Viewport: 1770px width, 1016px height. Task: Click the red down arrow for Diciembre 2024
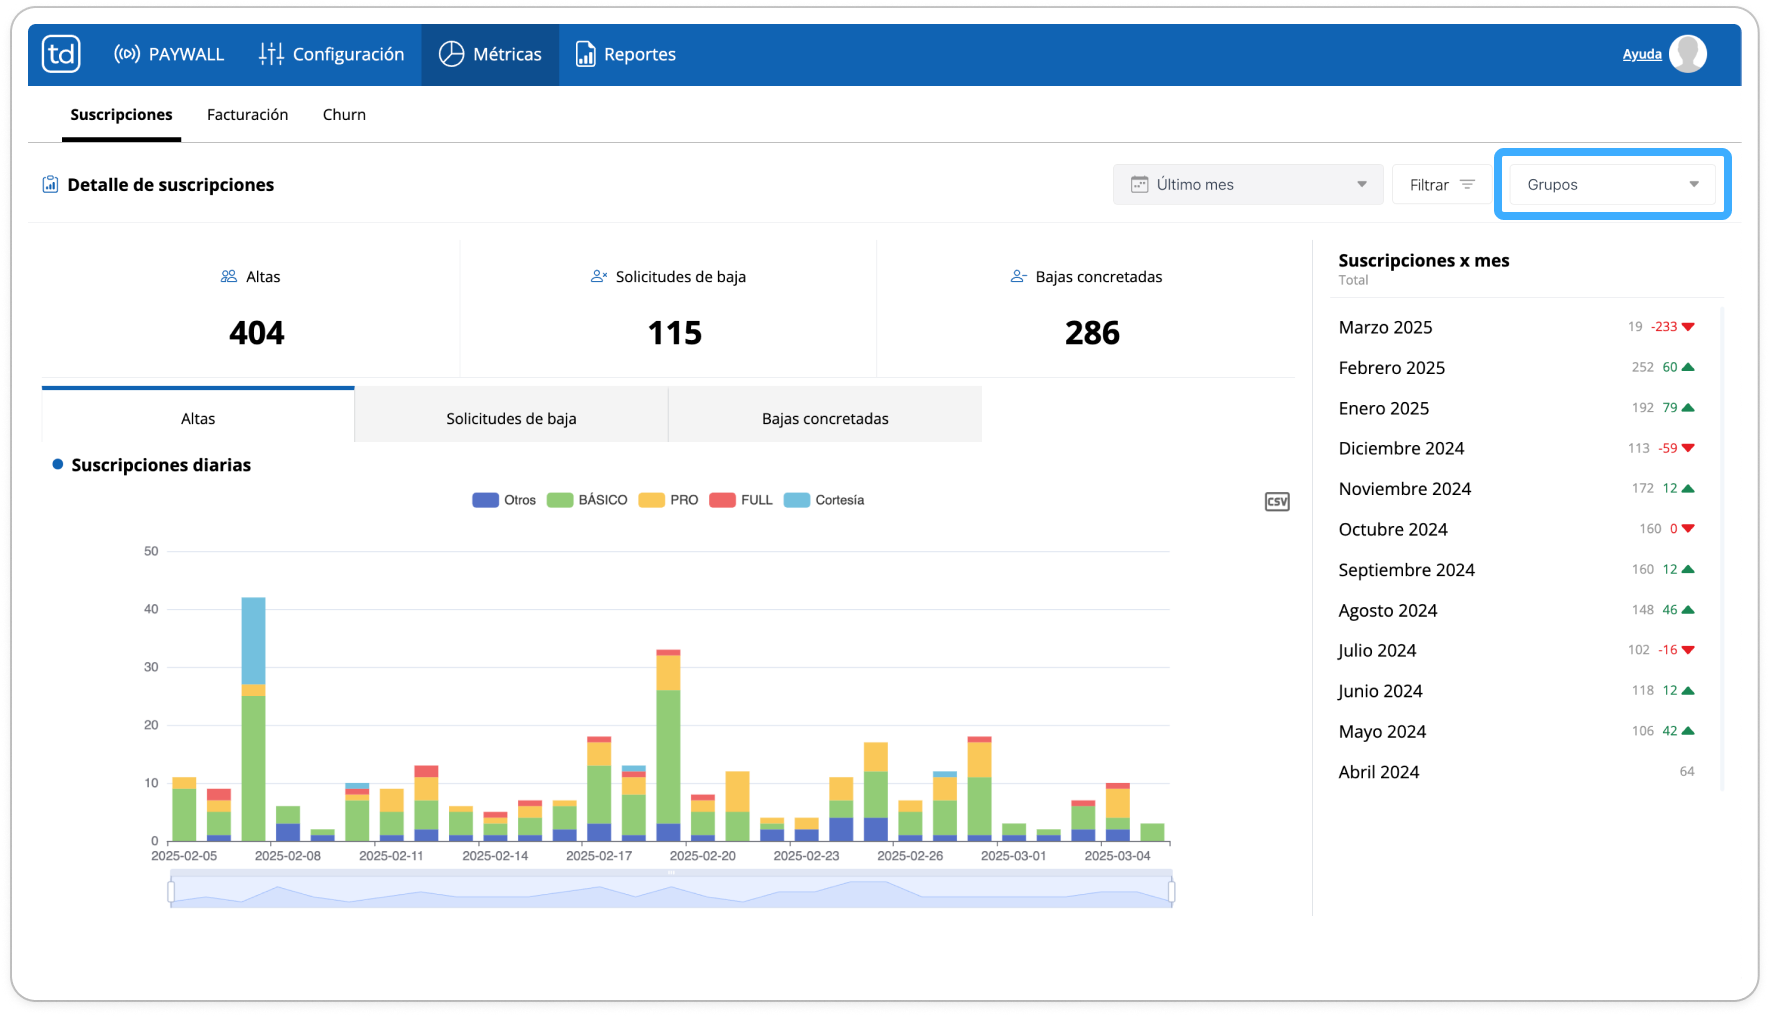[x=1688, y=448]
